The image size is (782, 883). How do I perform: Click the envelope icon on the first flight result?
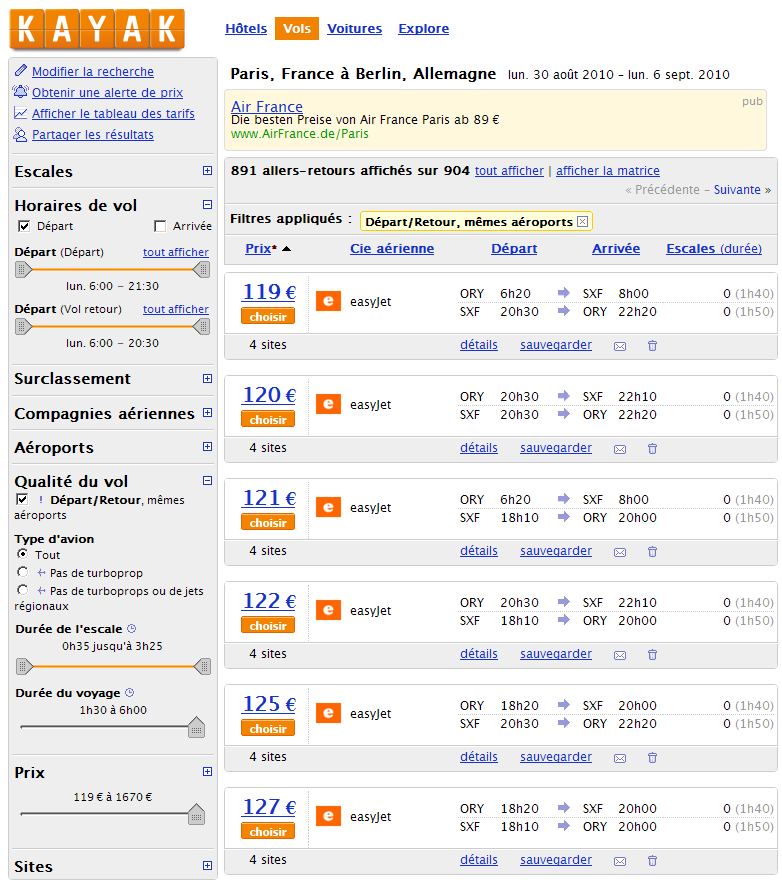click(620, 344)
